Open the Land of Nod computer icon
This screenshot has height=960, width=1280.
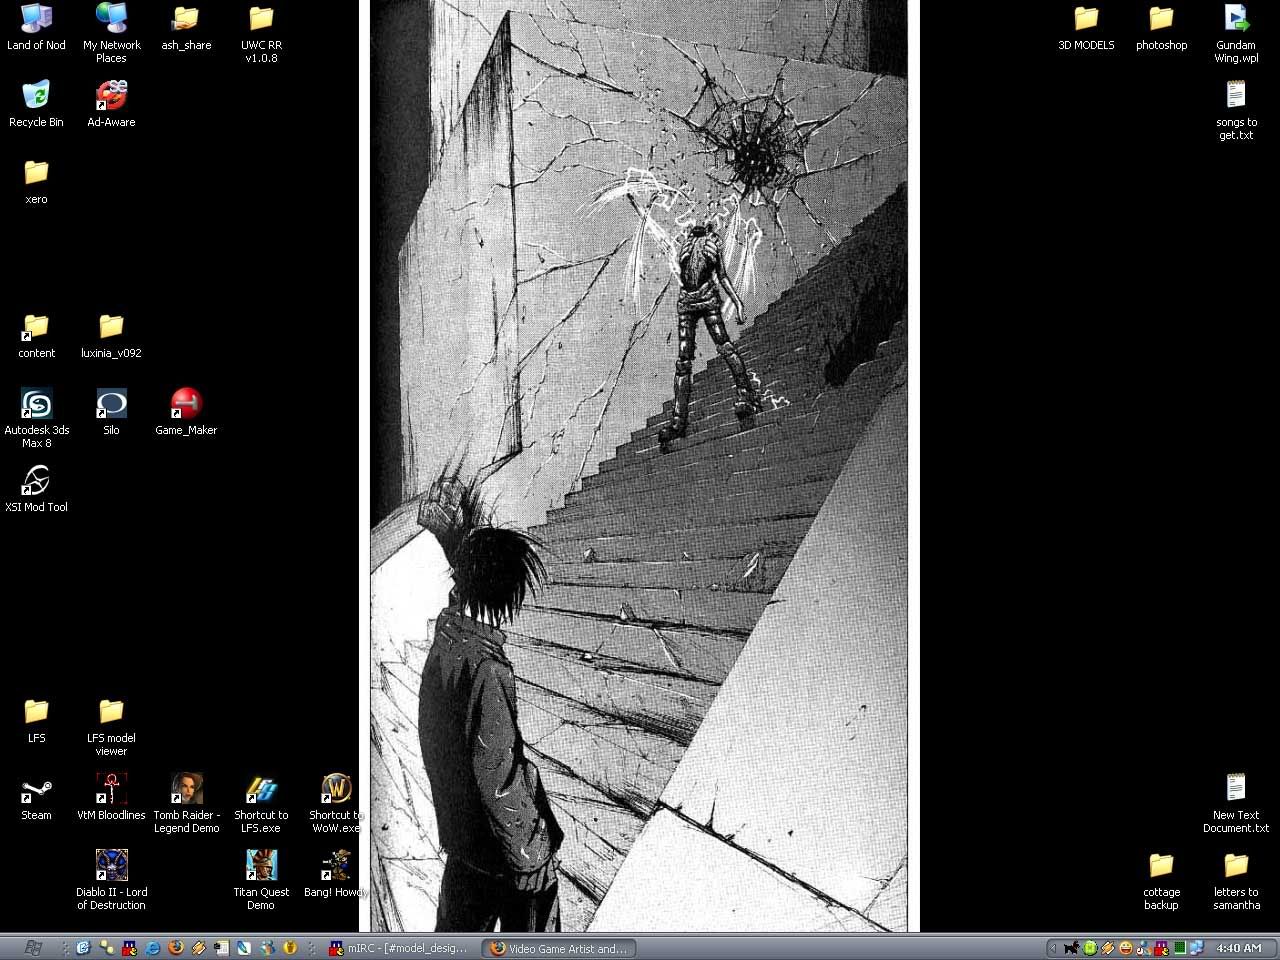pos(36,27)
